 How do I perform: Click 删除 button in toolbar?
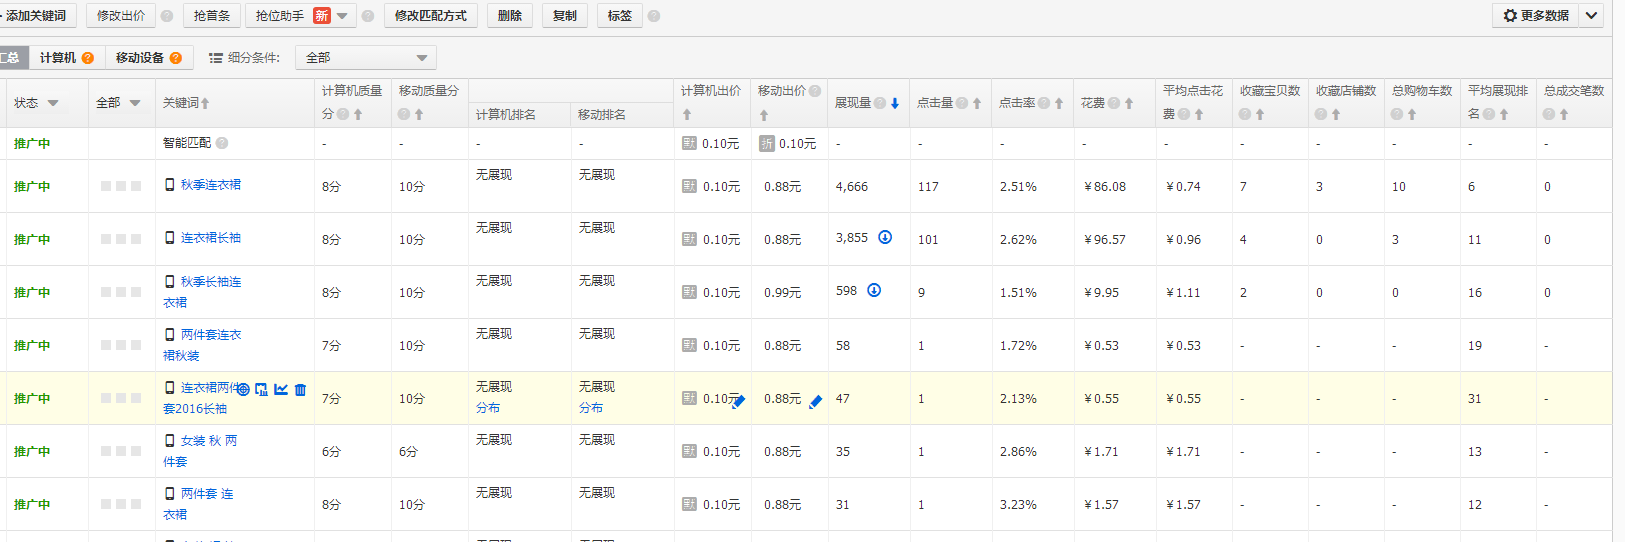[x=510, y=16]
